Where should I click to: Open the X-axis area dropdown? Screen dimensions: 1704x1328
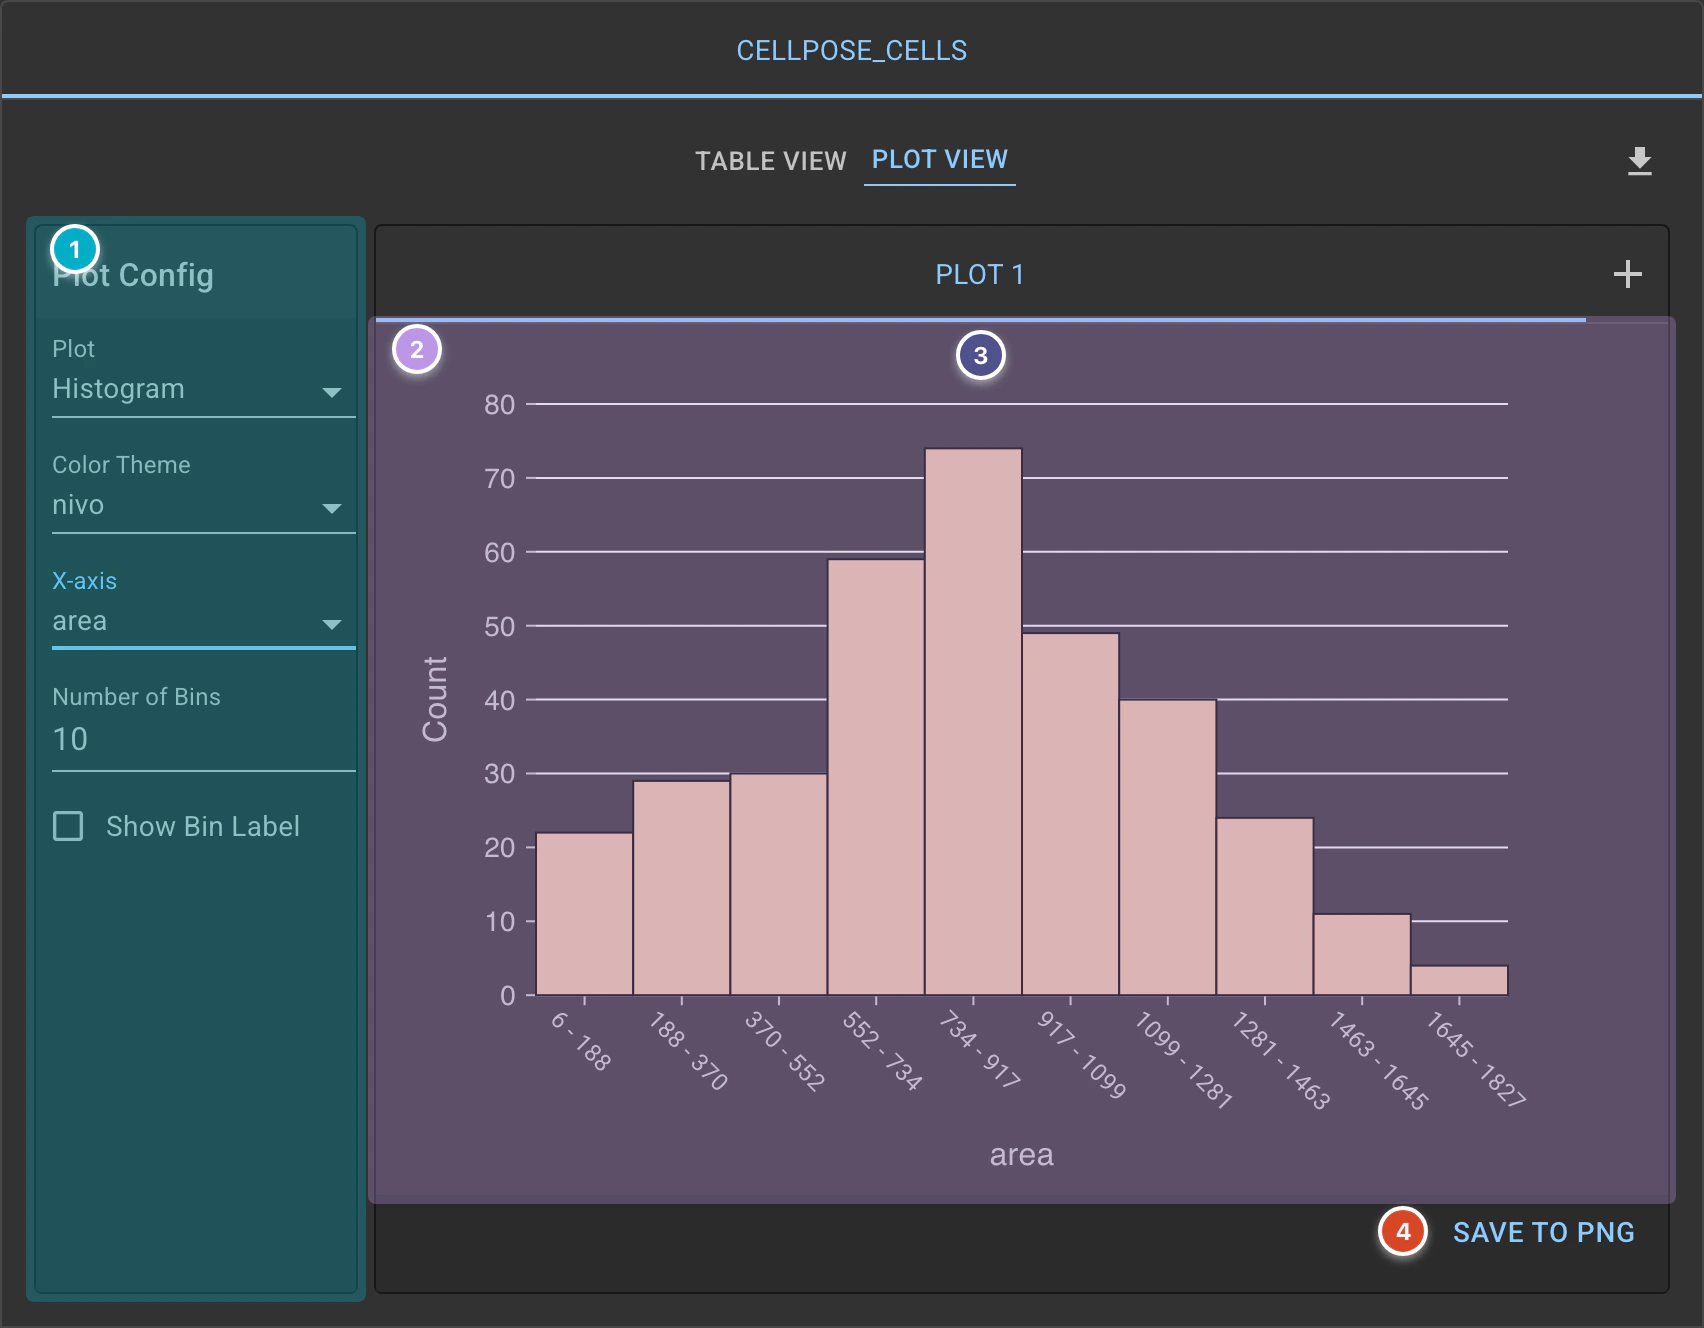coord(203,621)
